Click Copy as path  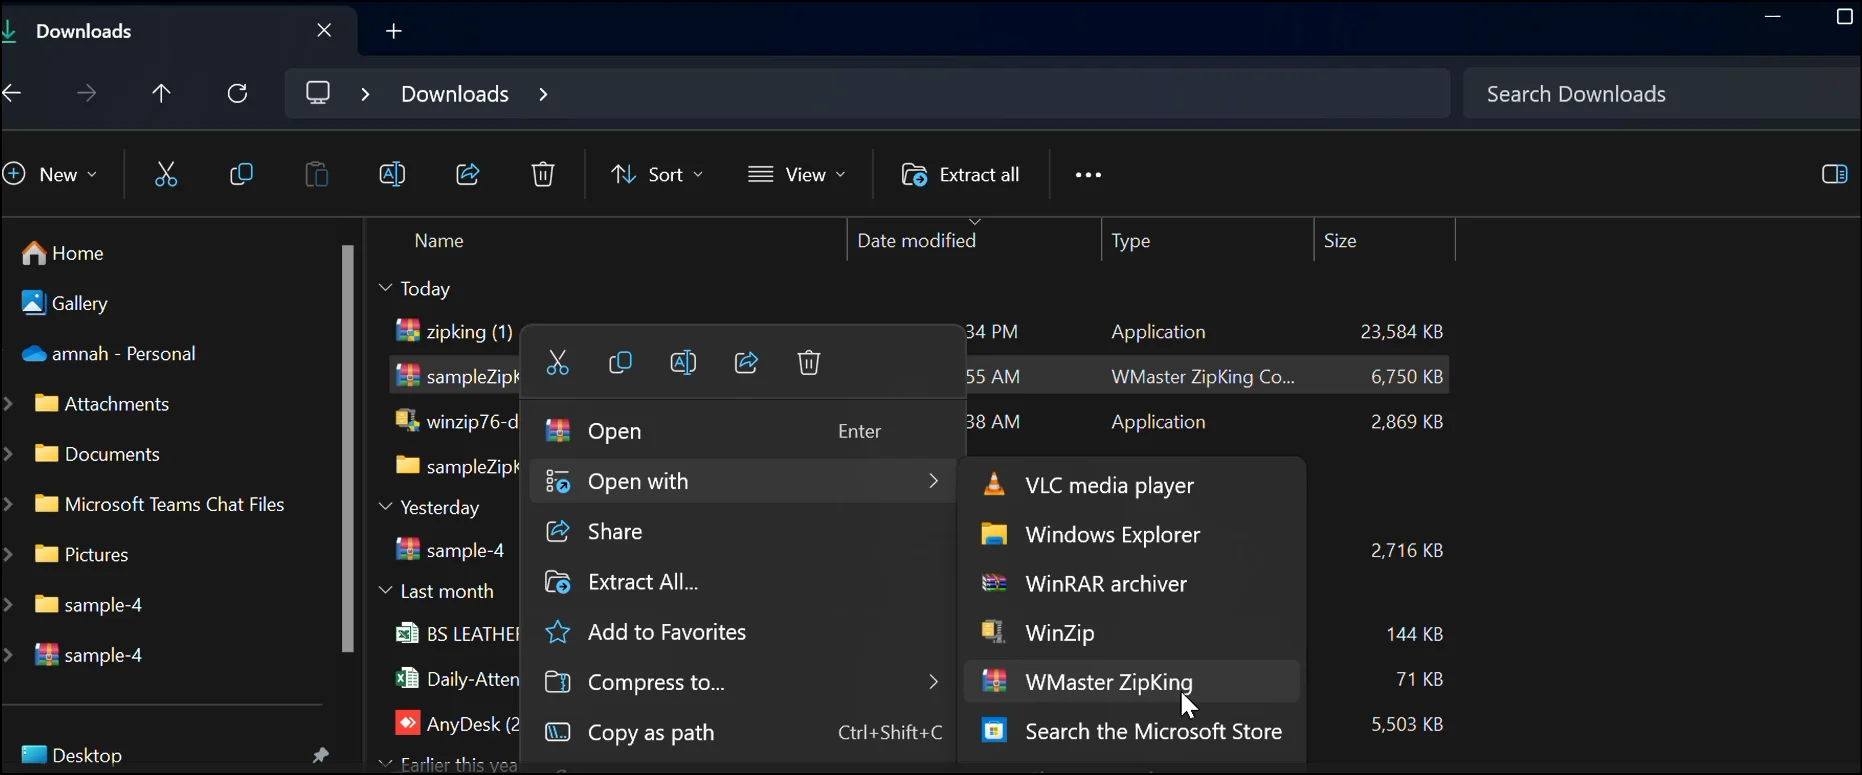(742, 733)
